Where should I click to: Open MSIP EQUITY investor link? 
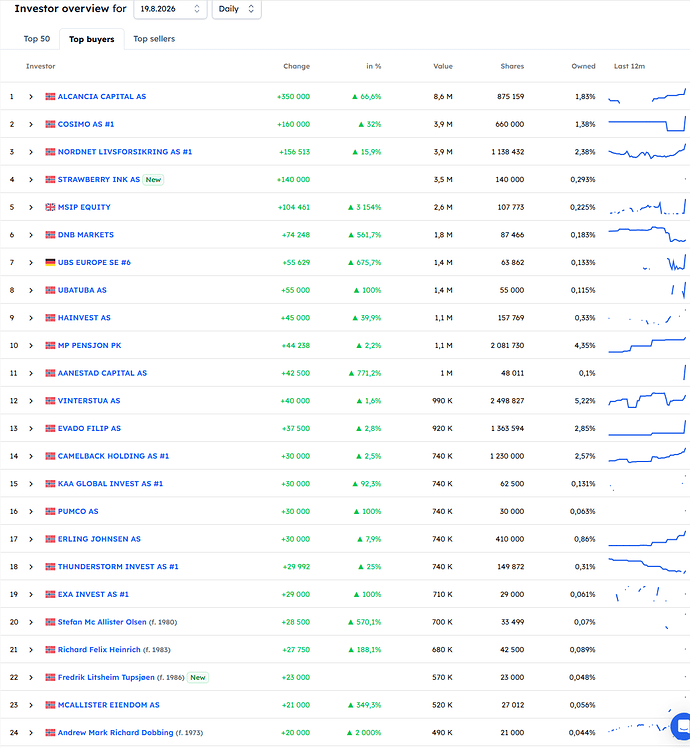[x=84, y=207]
